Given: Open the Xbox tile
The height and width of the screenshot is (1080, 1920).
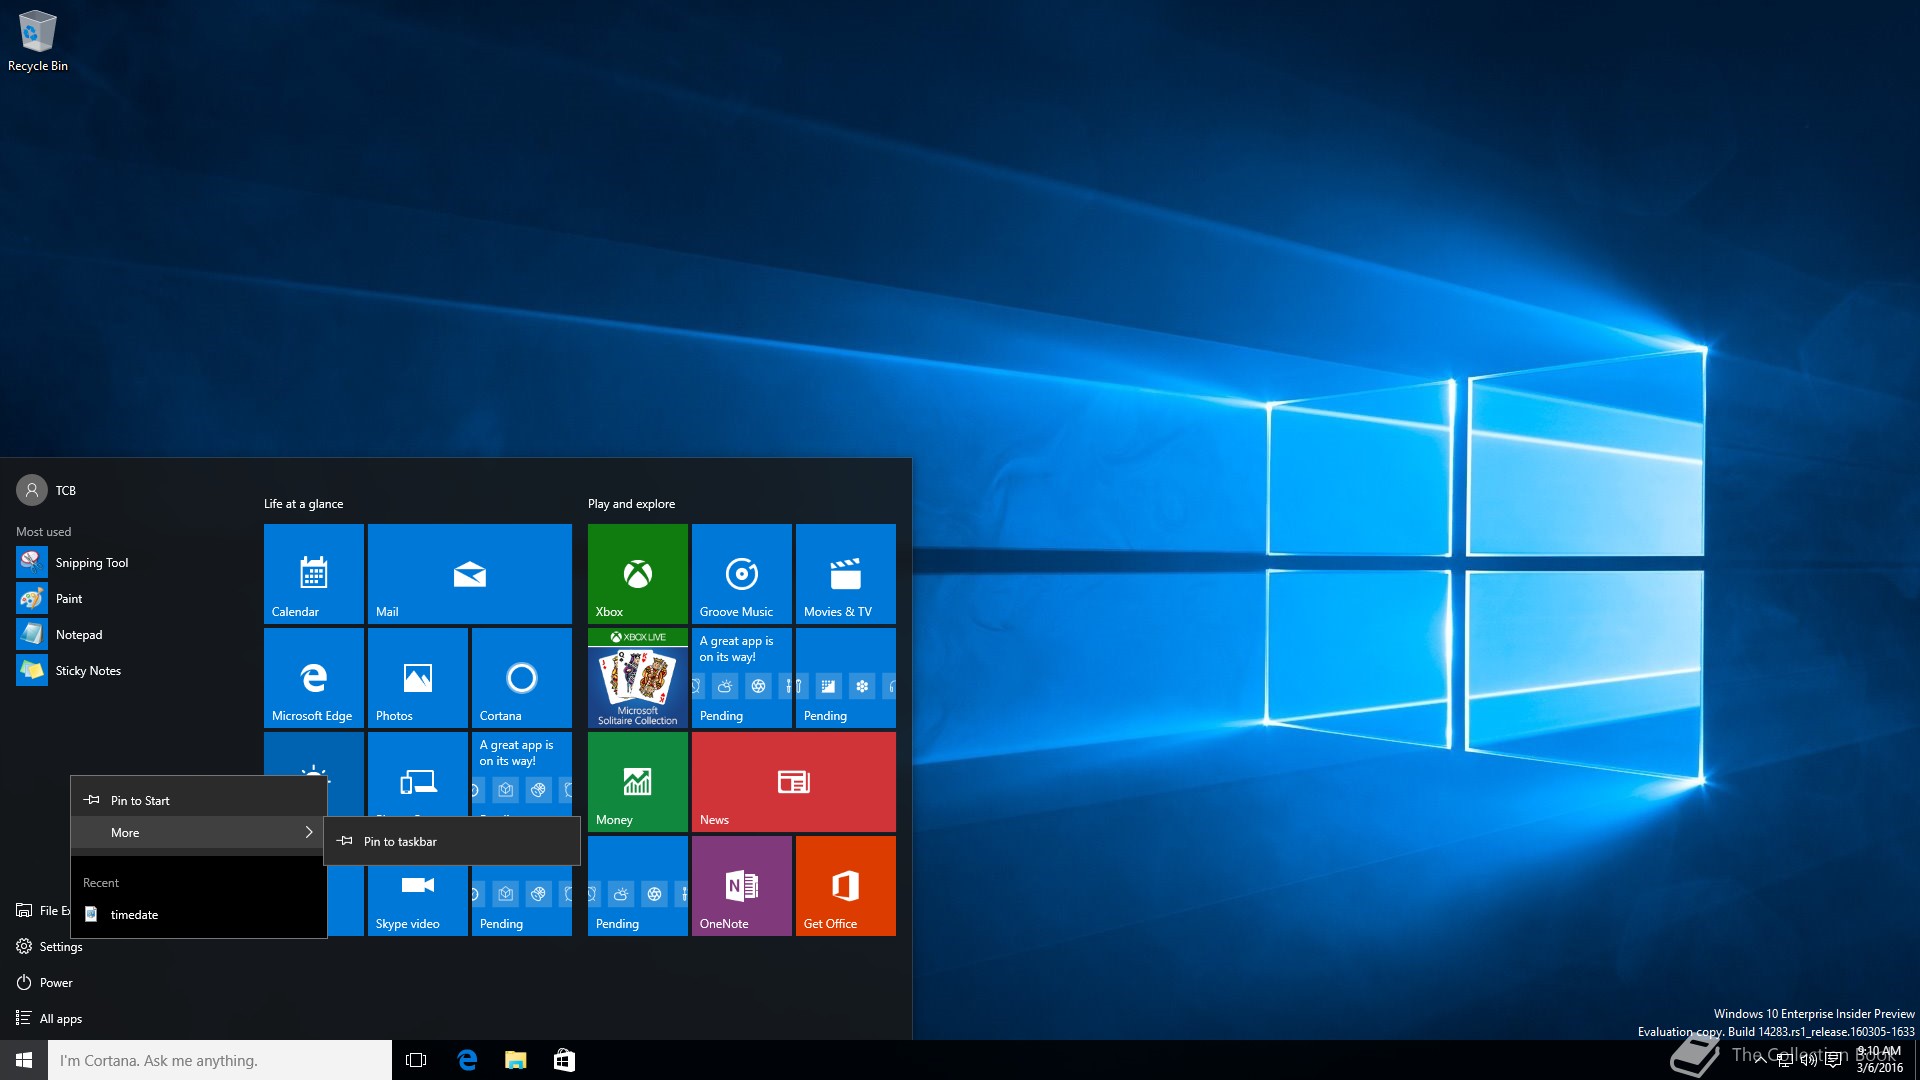Looking at the screenshot, I should (638, 574).
